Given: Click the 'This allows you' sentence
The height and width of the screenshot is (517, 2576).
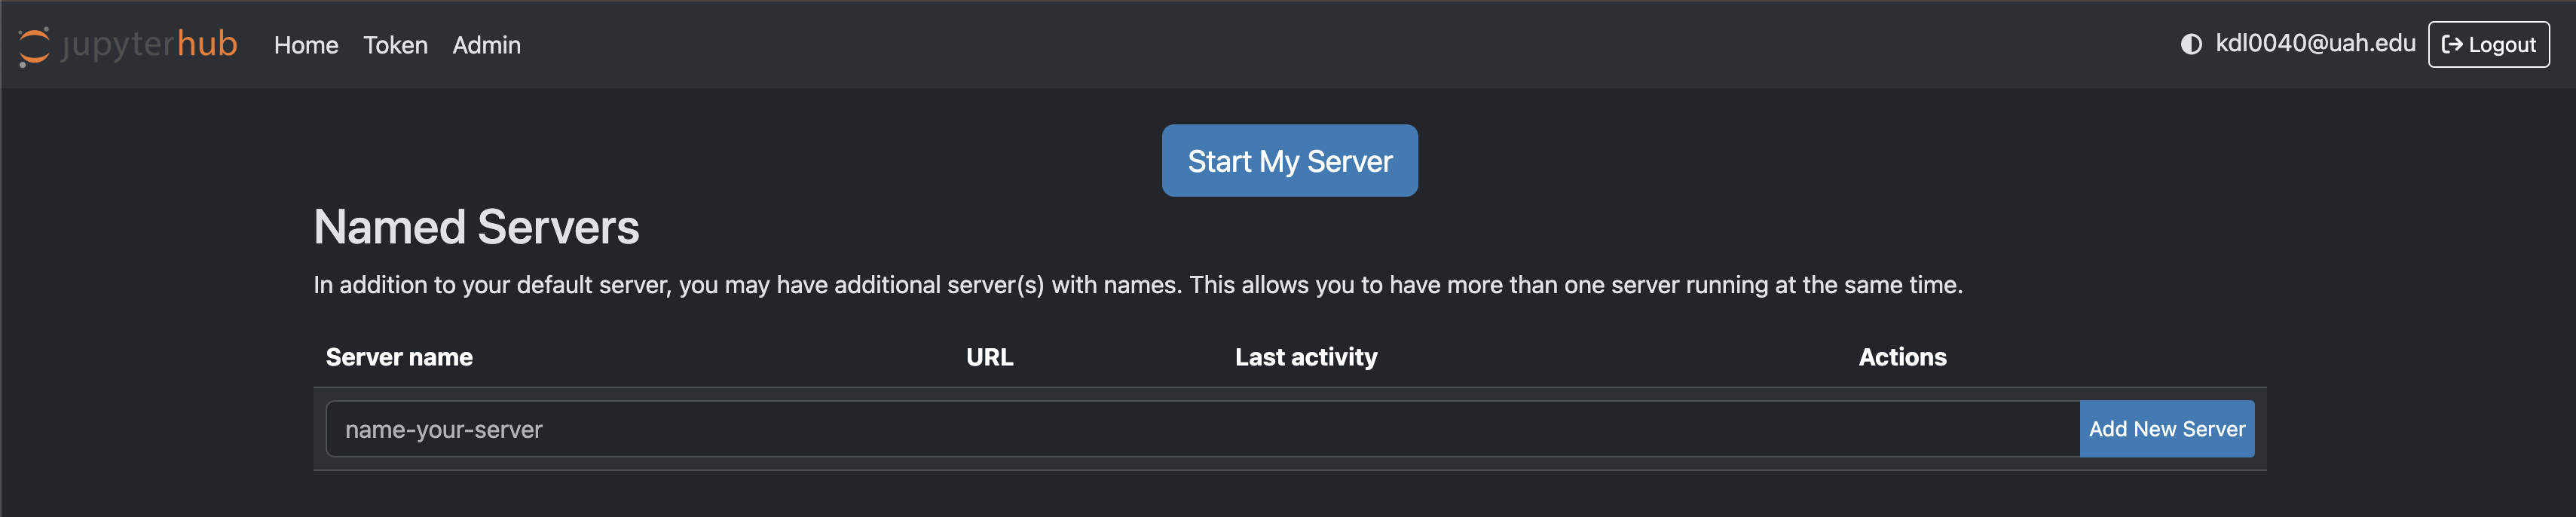Looking at the screenshot, I should coord(1575,285).
